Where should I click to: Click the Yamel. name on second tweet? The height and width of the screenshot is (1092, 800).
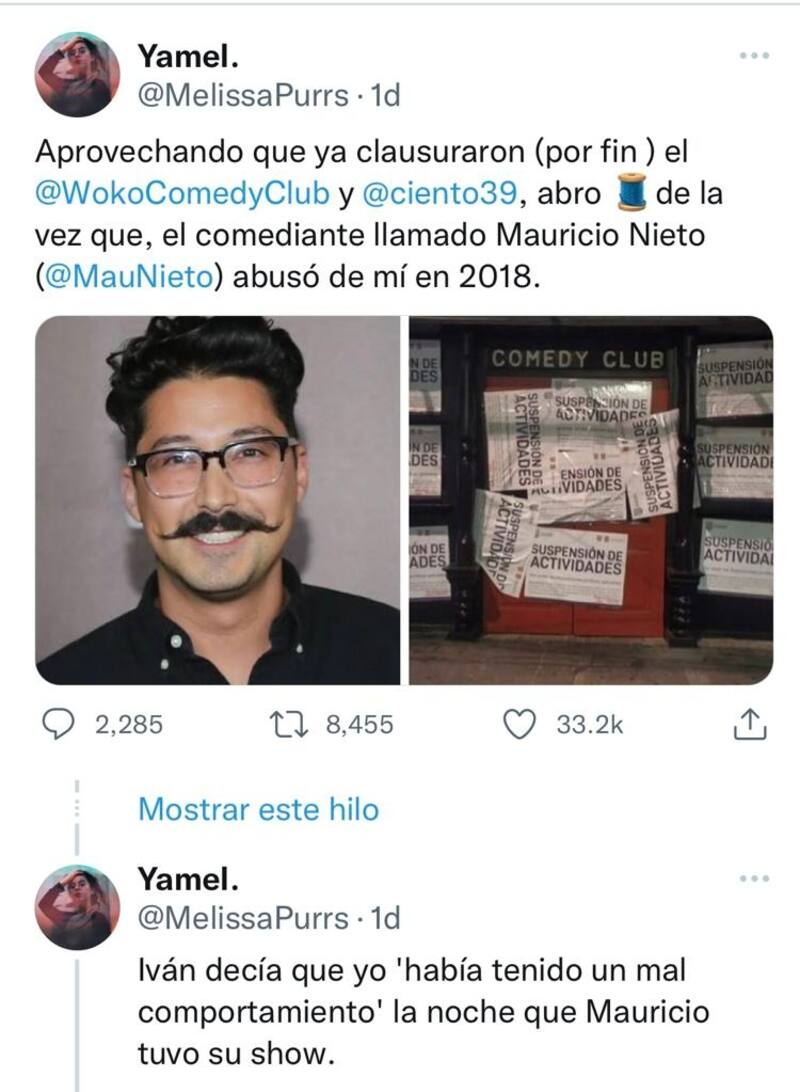(x=188, y=879)
